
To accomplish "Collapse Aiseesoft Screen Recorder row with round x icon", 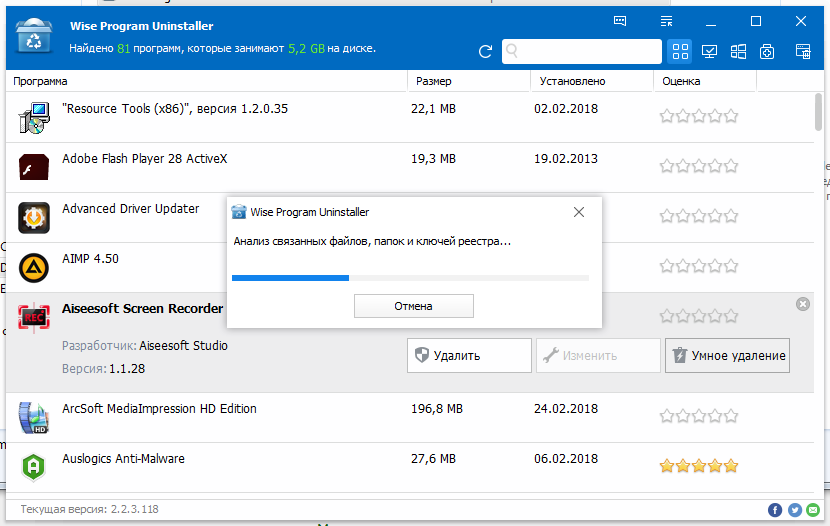I will 802,304.
